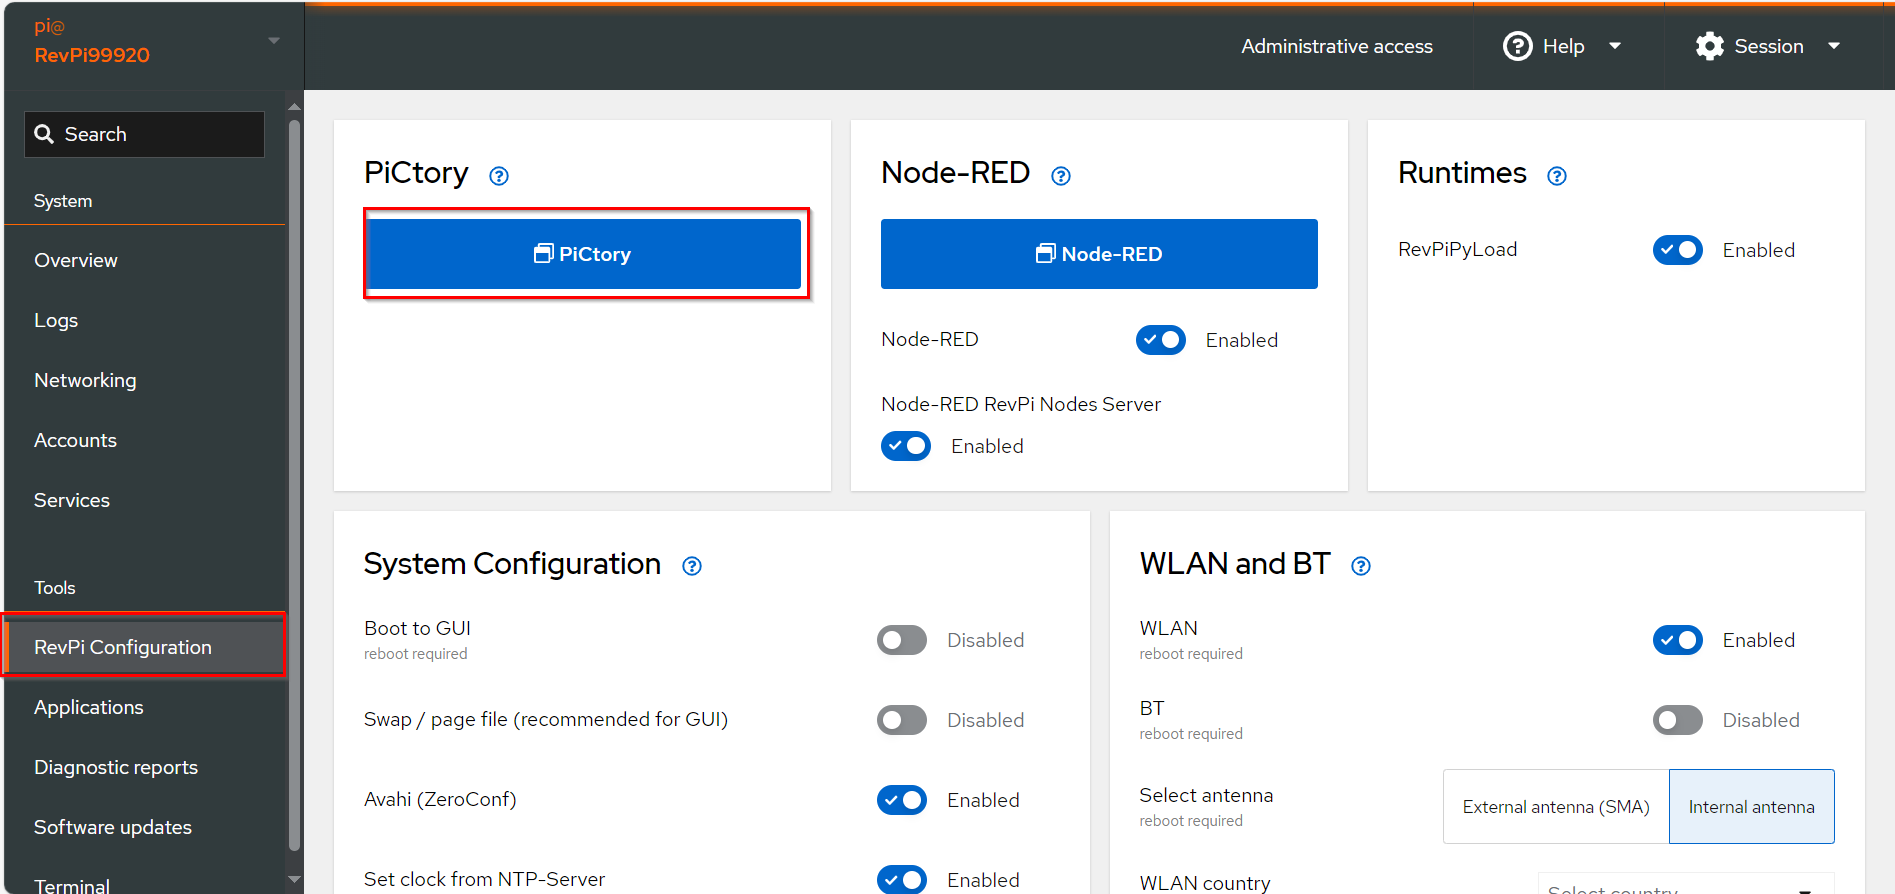
Task: Open the Node-RED section help icon
Action: click(1061, 176)
